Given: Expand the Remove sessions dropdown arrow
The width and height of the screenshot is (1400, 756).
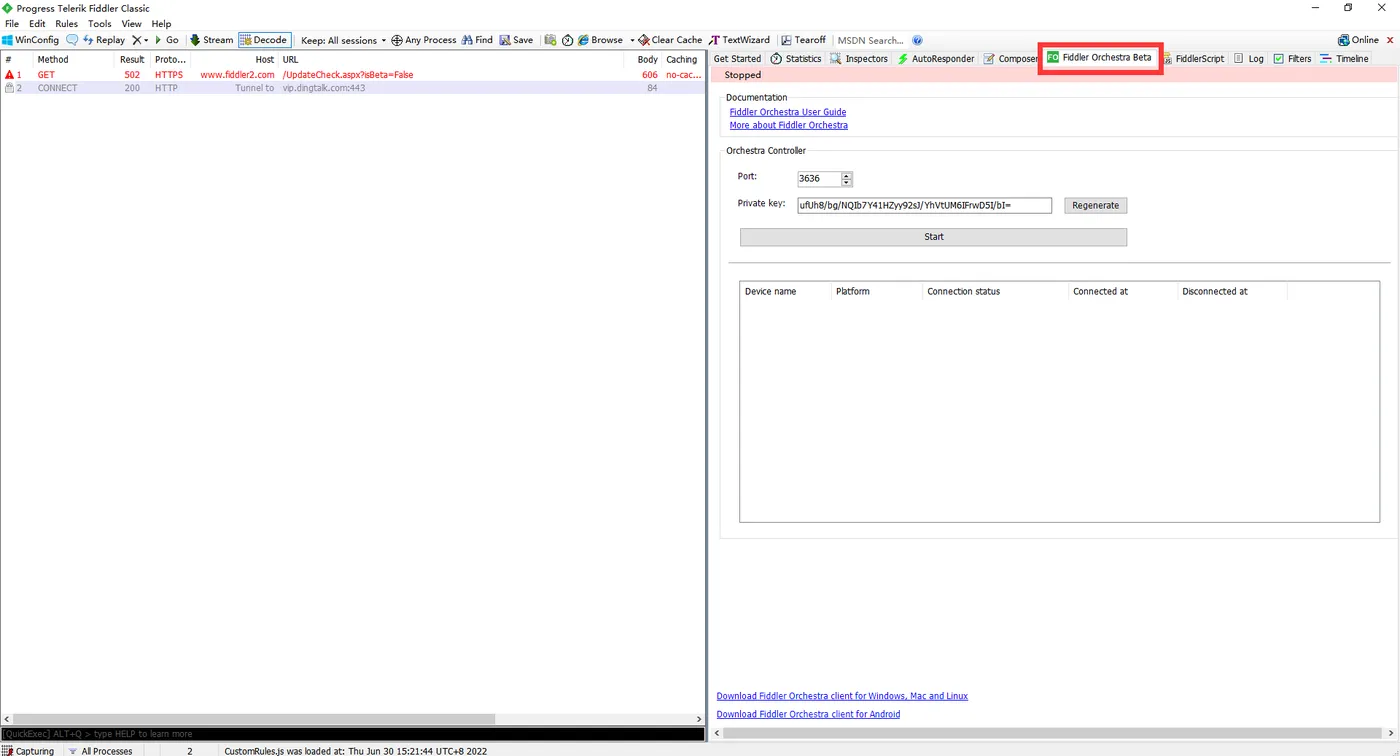Looking at the screenshot, I should [146, 40].
